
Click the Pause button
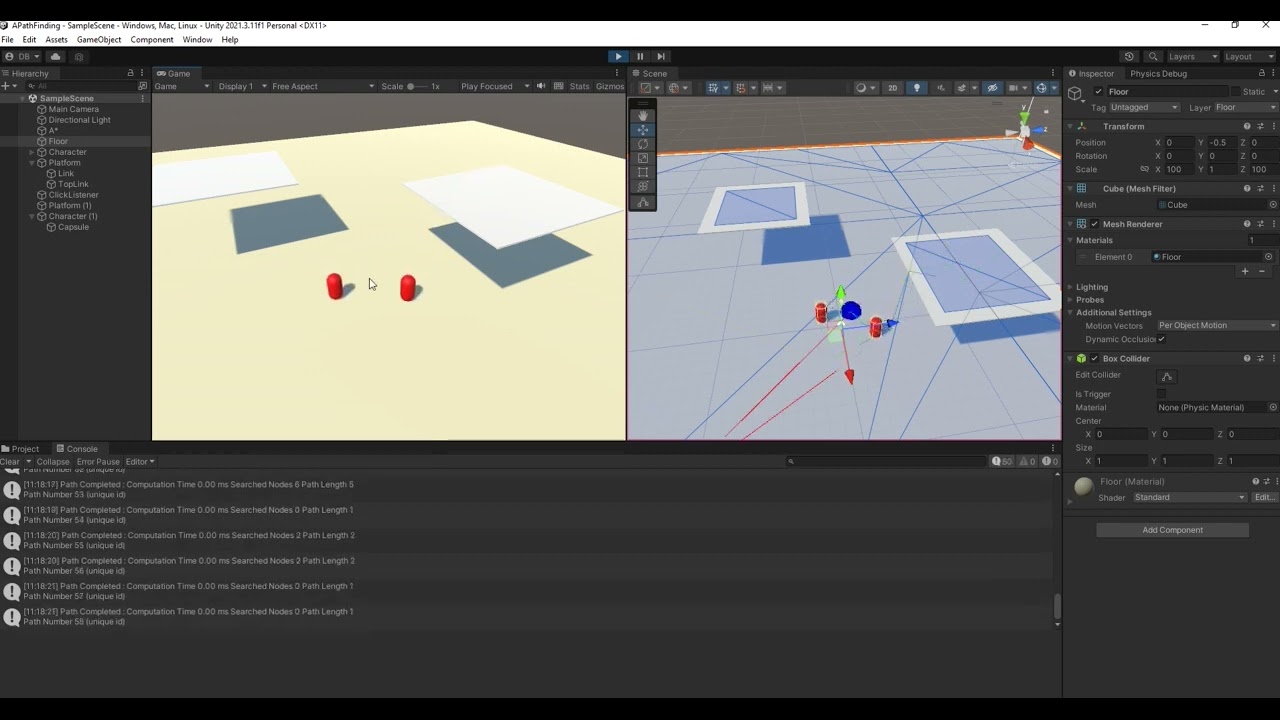640,57
